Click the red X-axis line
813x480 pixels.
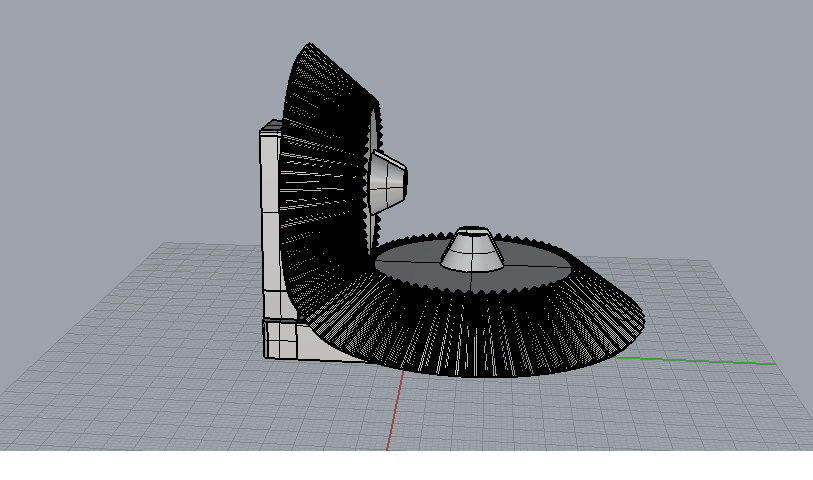click(x=395, y=410)
